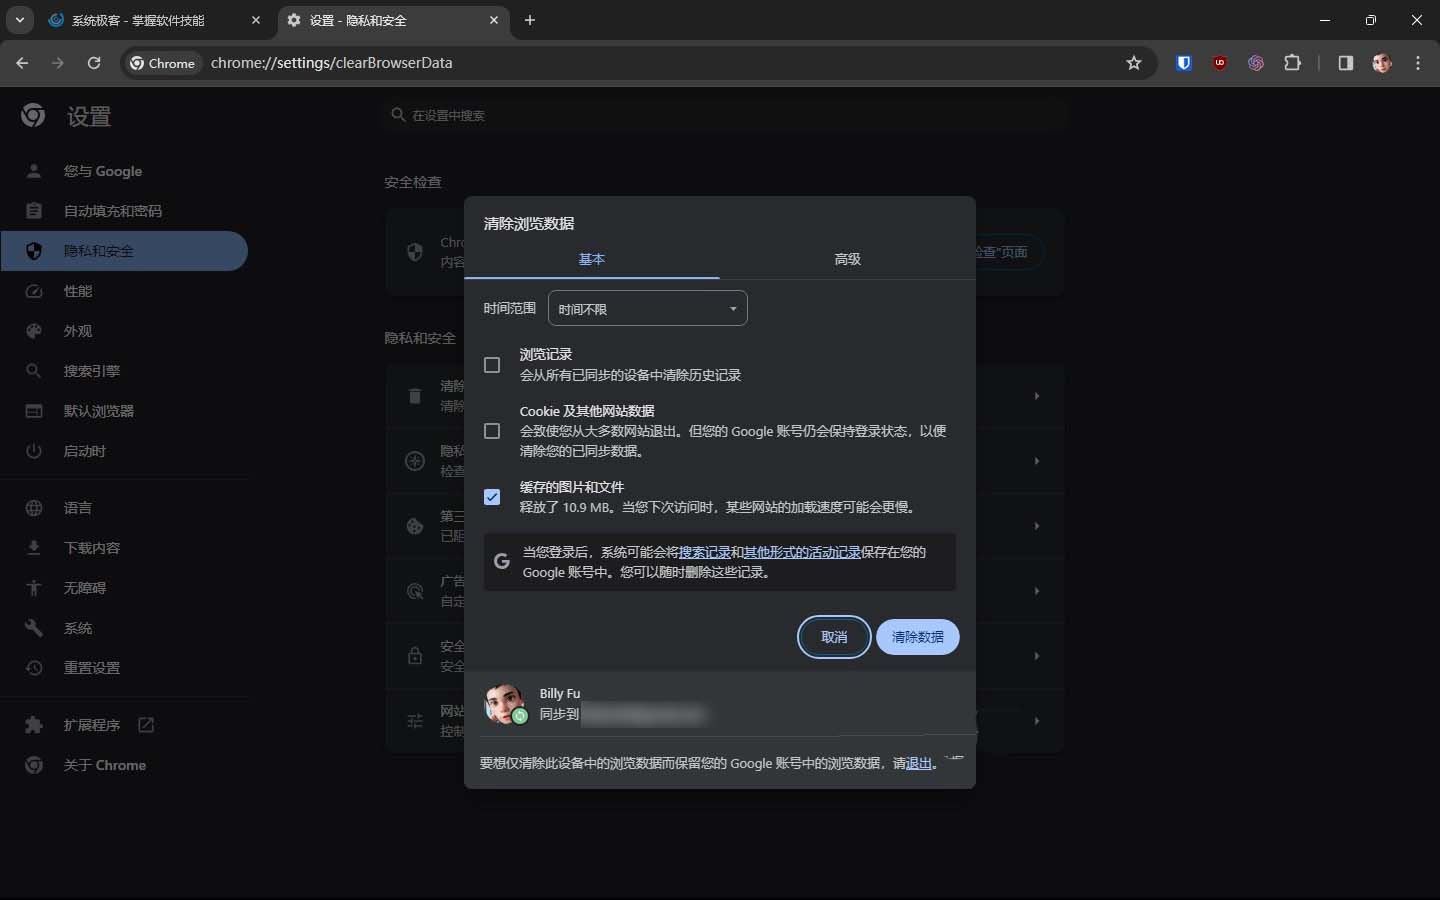The width and height of the screenshot is (1440, 900).
Task: Click the address bar URL
Action: coord(331,63)
